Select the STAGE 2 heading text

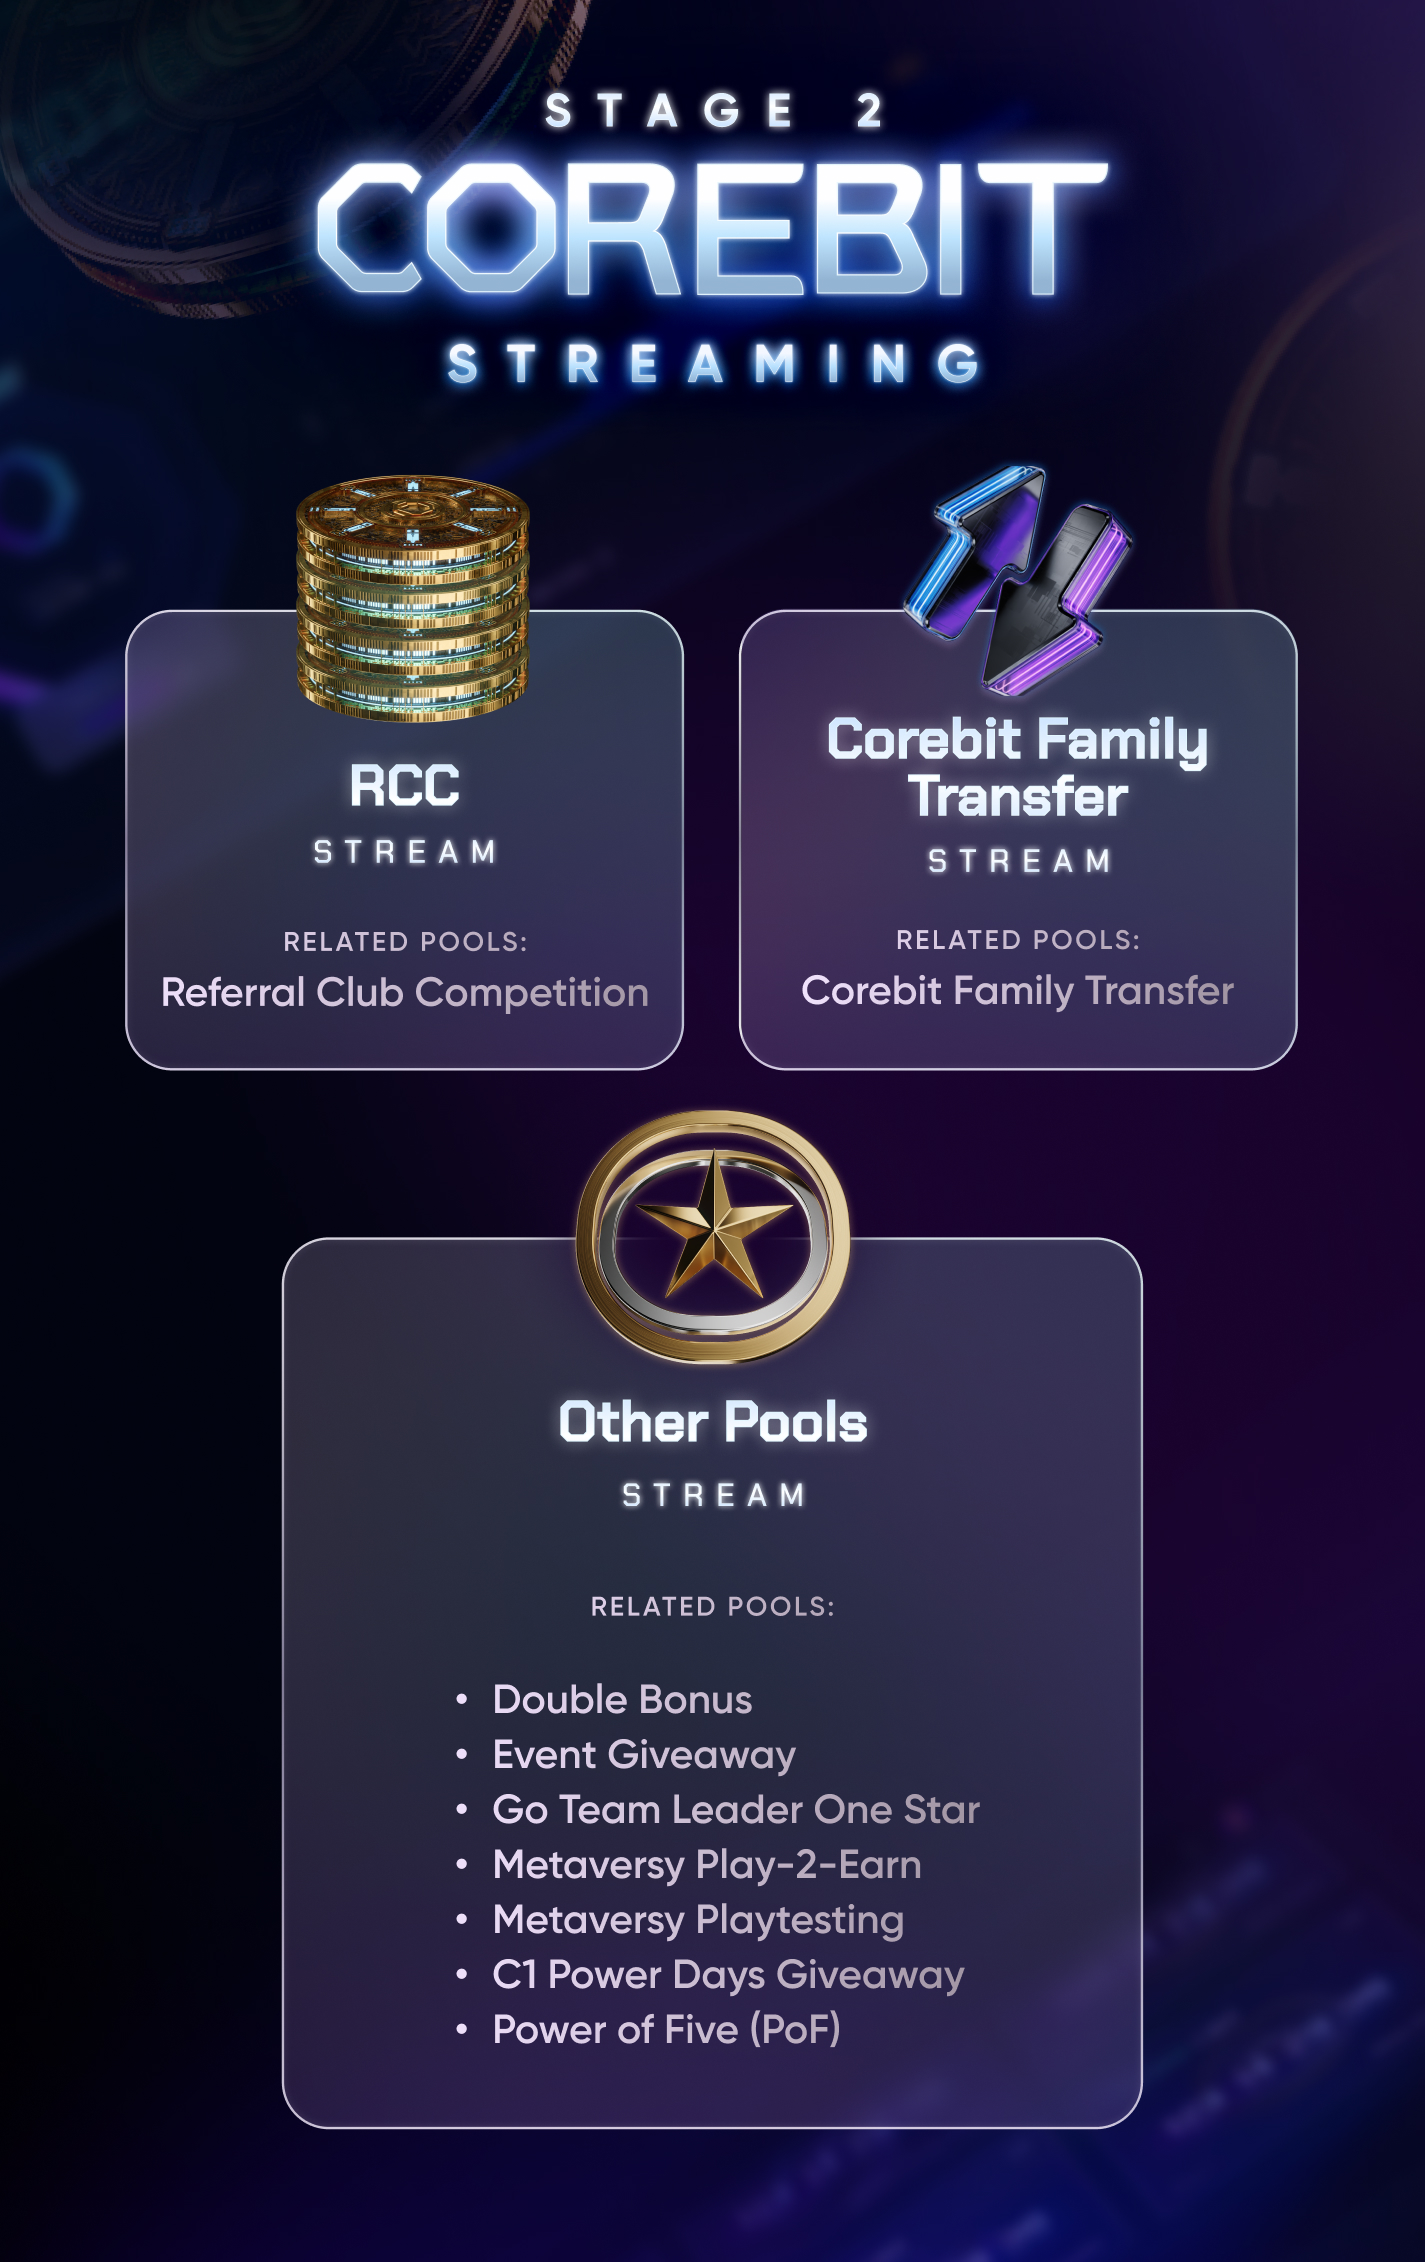click(712, 111)
